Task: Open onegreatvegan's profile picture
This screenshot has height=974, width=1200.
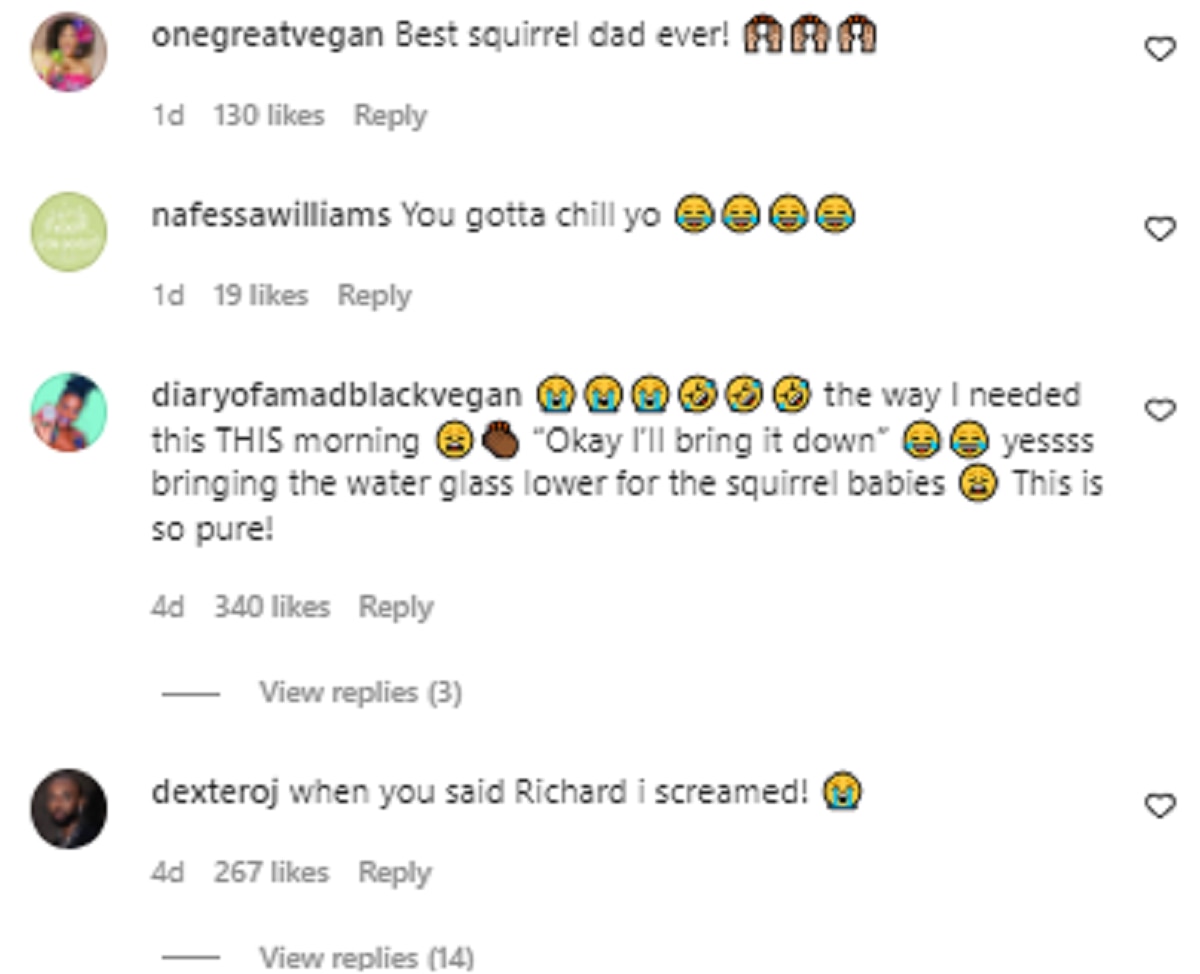Action: click(x=69, y=52)
